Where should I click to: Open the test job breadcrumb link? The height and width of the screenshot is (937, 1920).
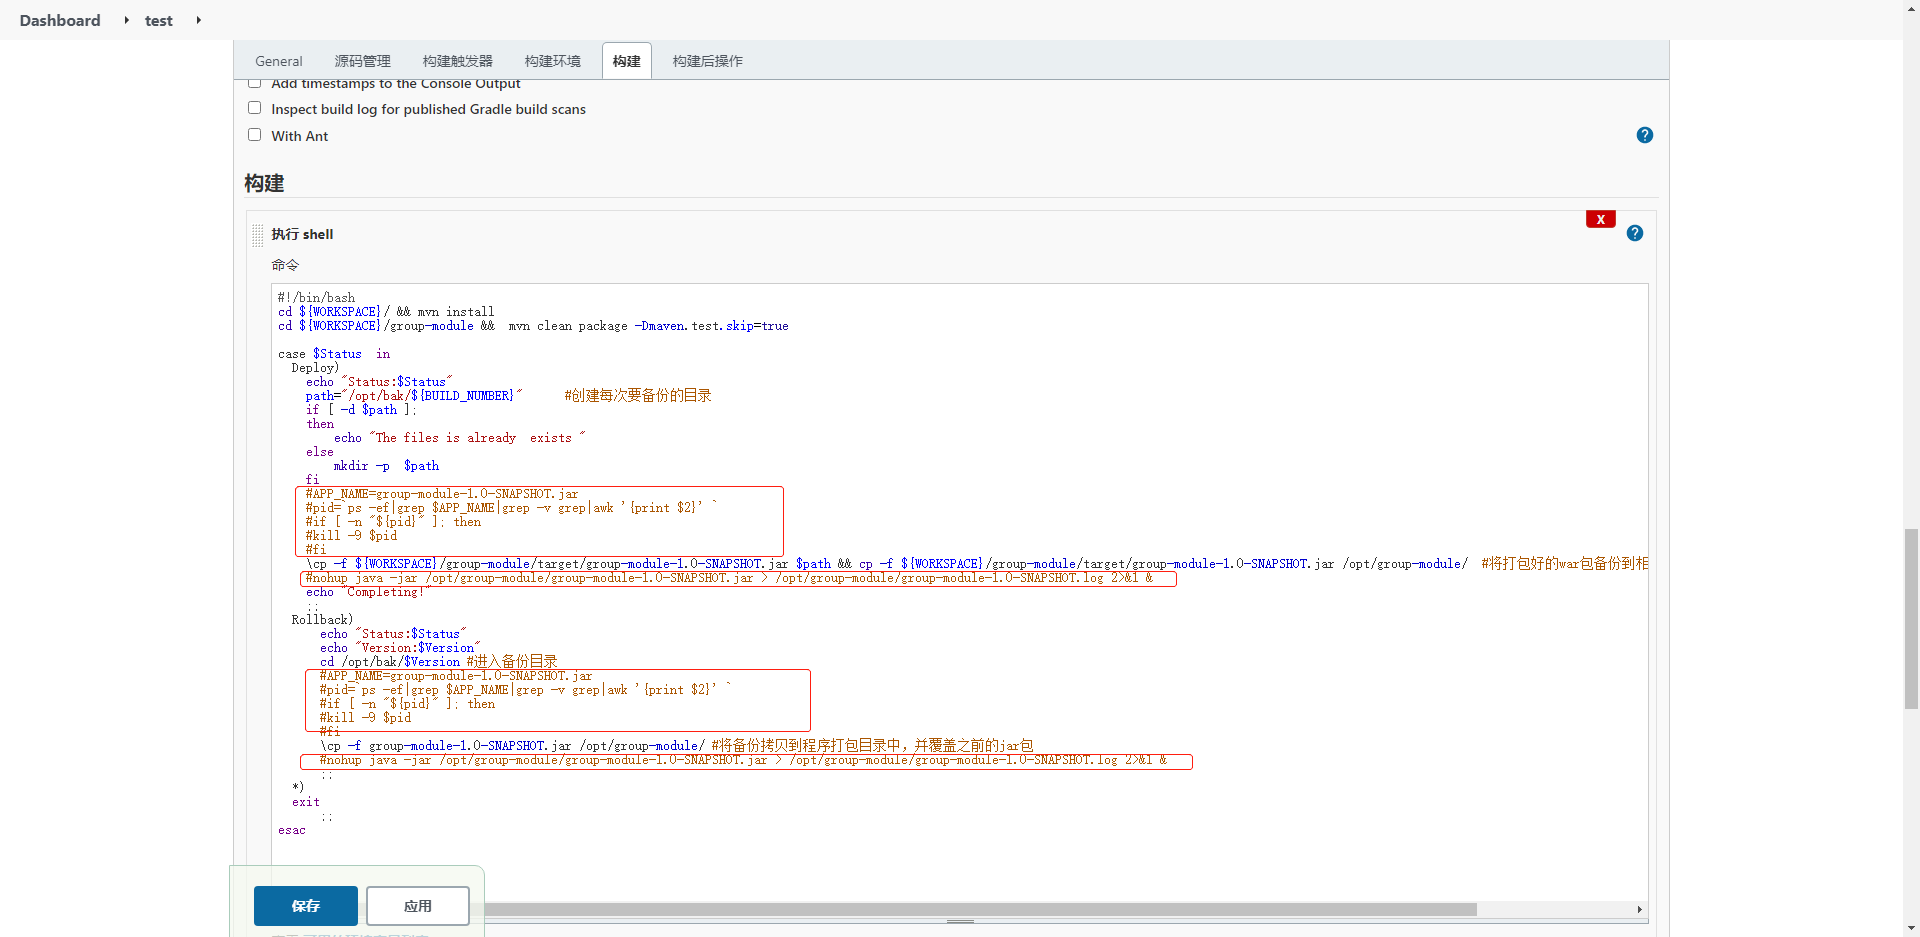(158, 20)
